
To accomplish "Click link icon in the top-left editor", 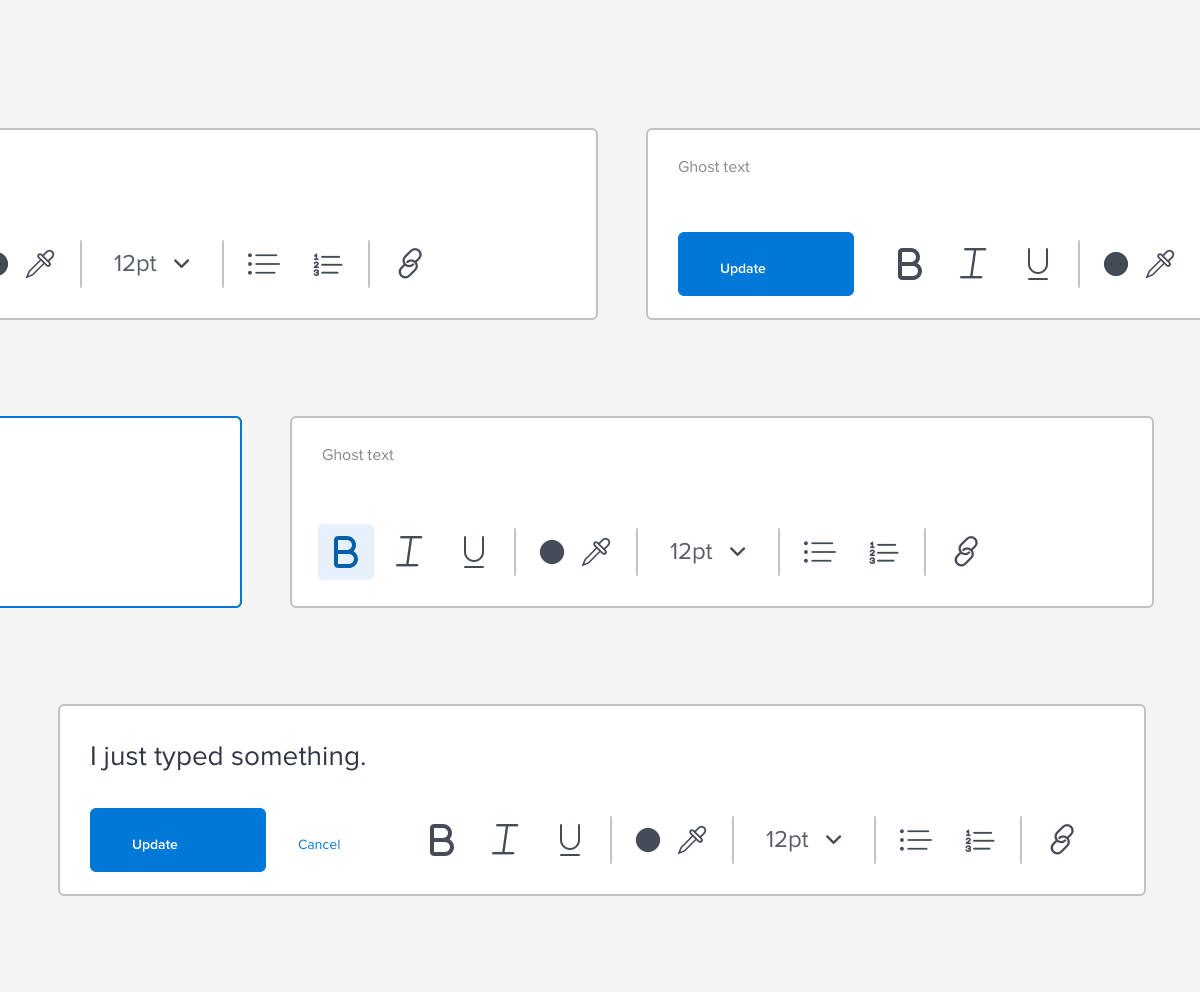I will 410,264.
